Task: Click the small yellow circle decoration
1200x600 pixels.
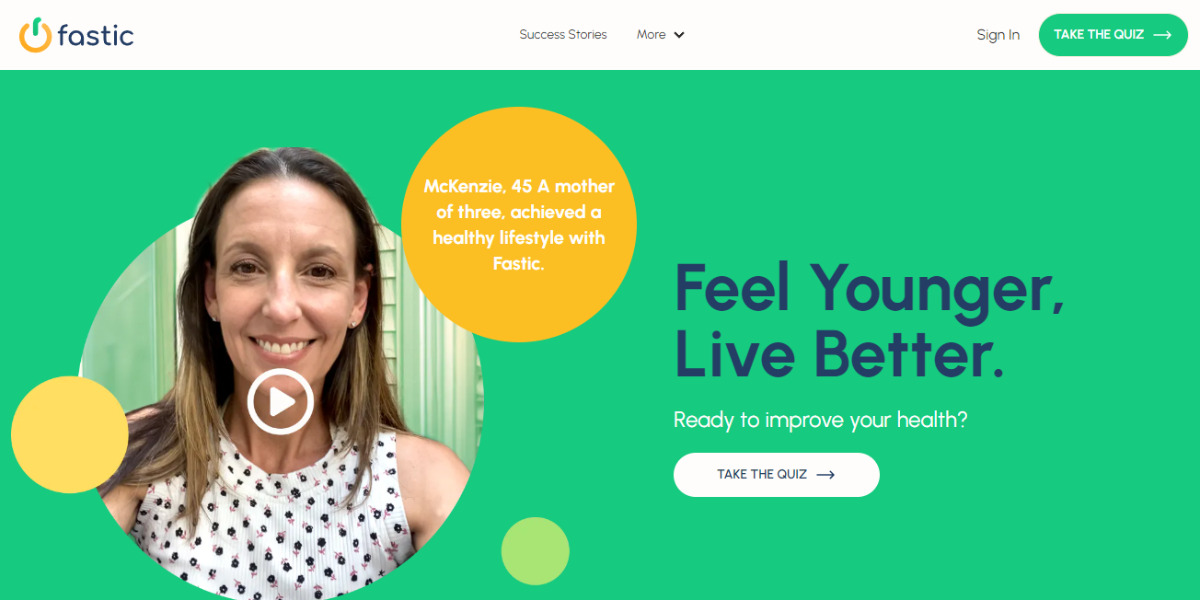Action: tap(70, 434)
